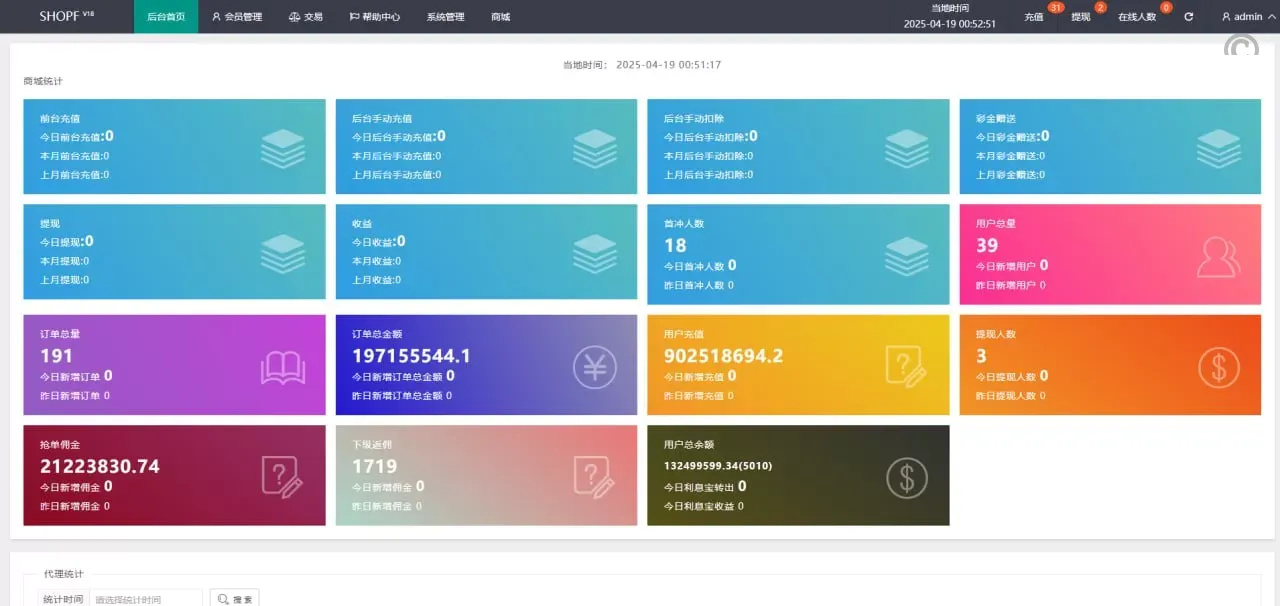This screenshot has width=1280, height=606.
Task: Open the 提现 pending notifications
Action: point(1081,17)
